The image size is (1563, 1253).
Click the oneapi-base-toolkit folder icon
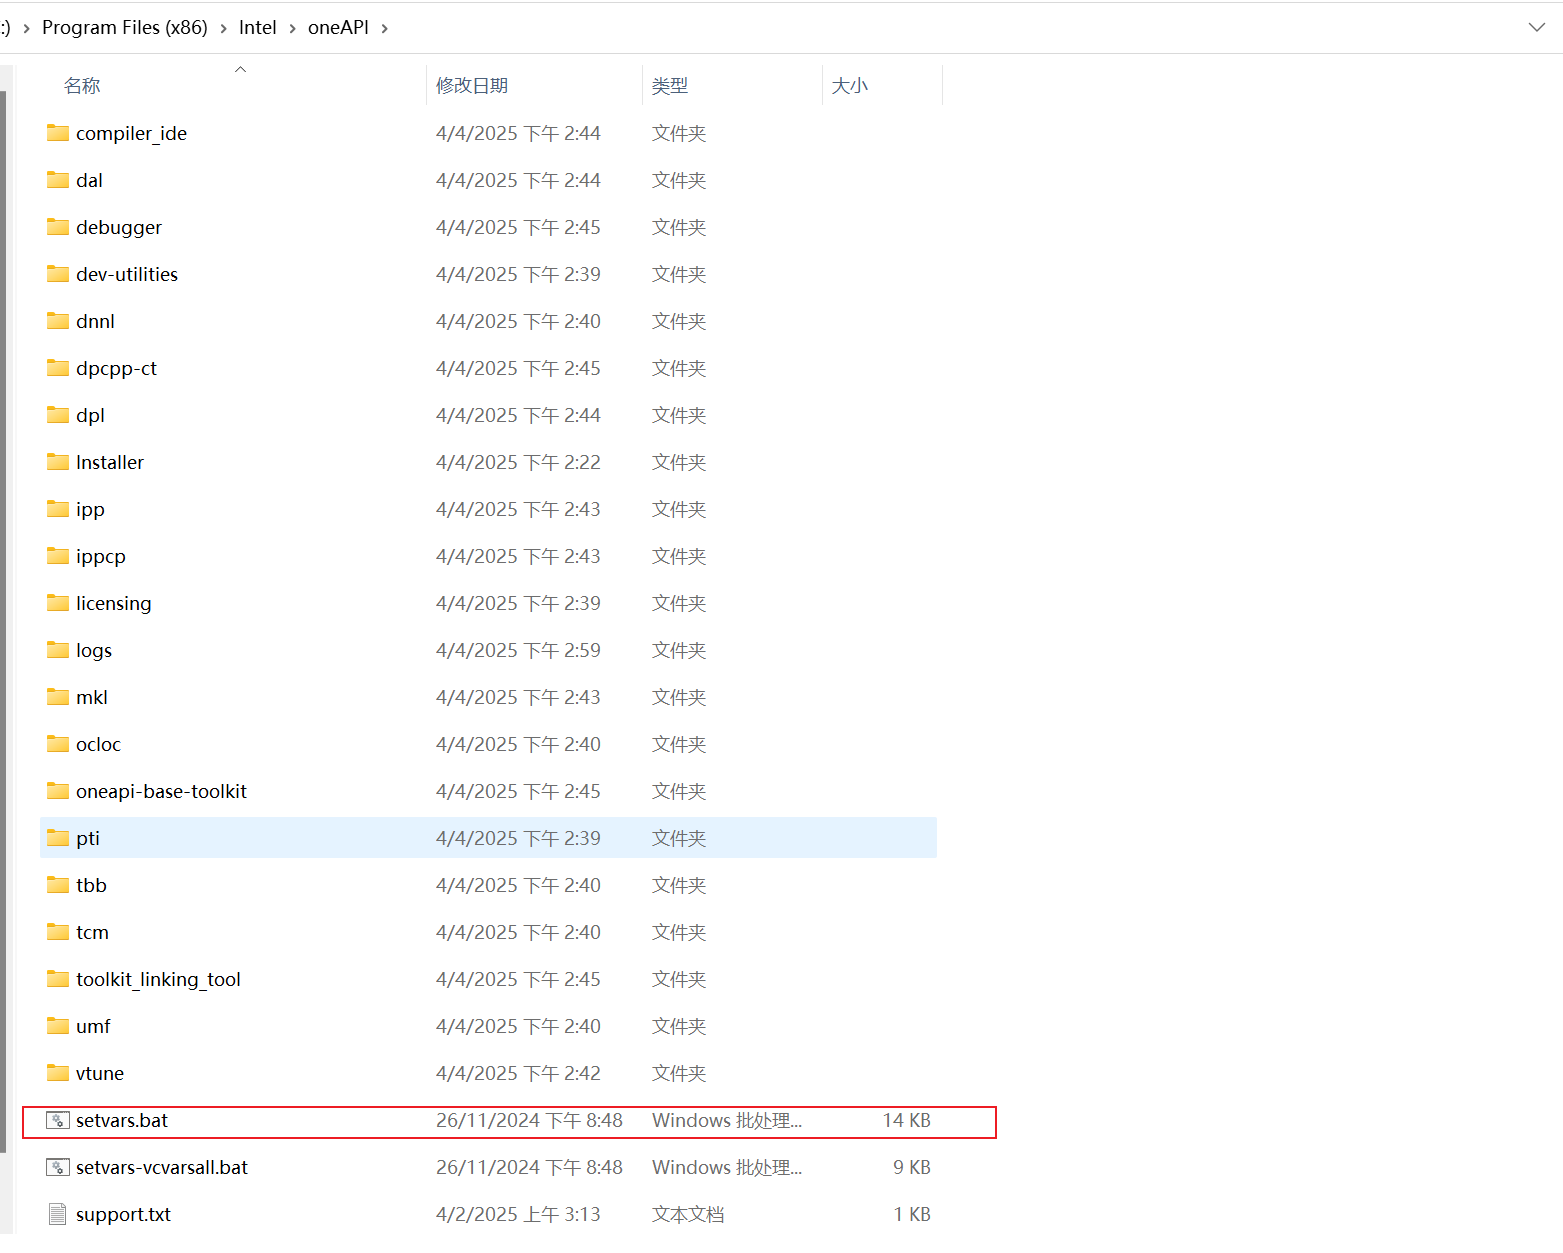(x=58, y=791)
